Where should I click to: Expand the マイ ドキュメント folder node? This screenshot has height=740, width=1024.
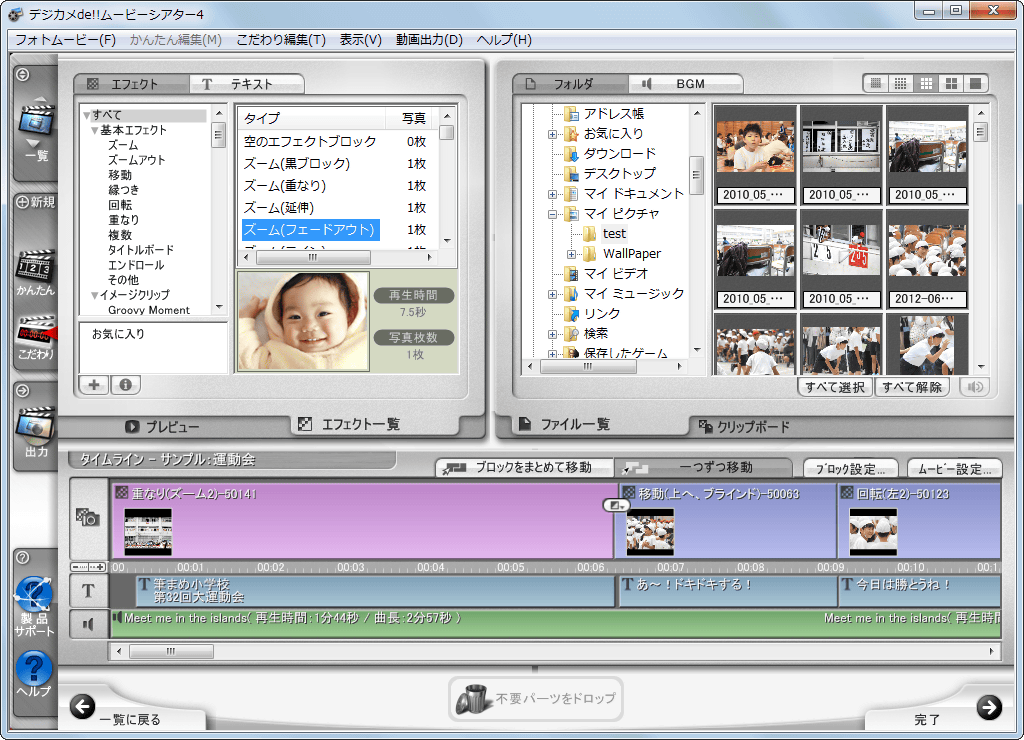pyautogui.click(x=553, y=194)
